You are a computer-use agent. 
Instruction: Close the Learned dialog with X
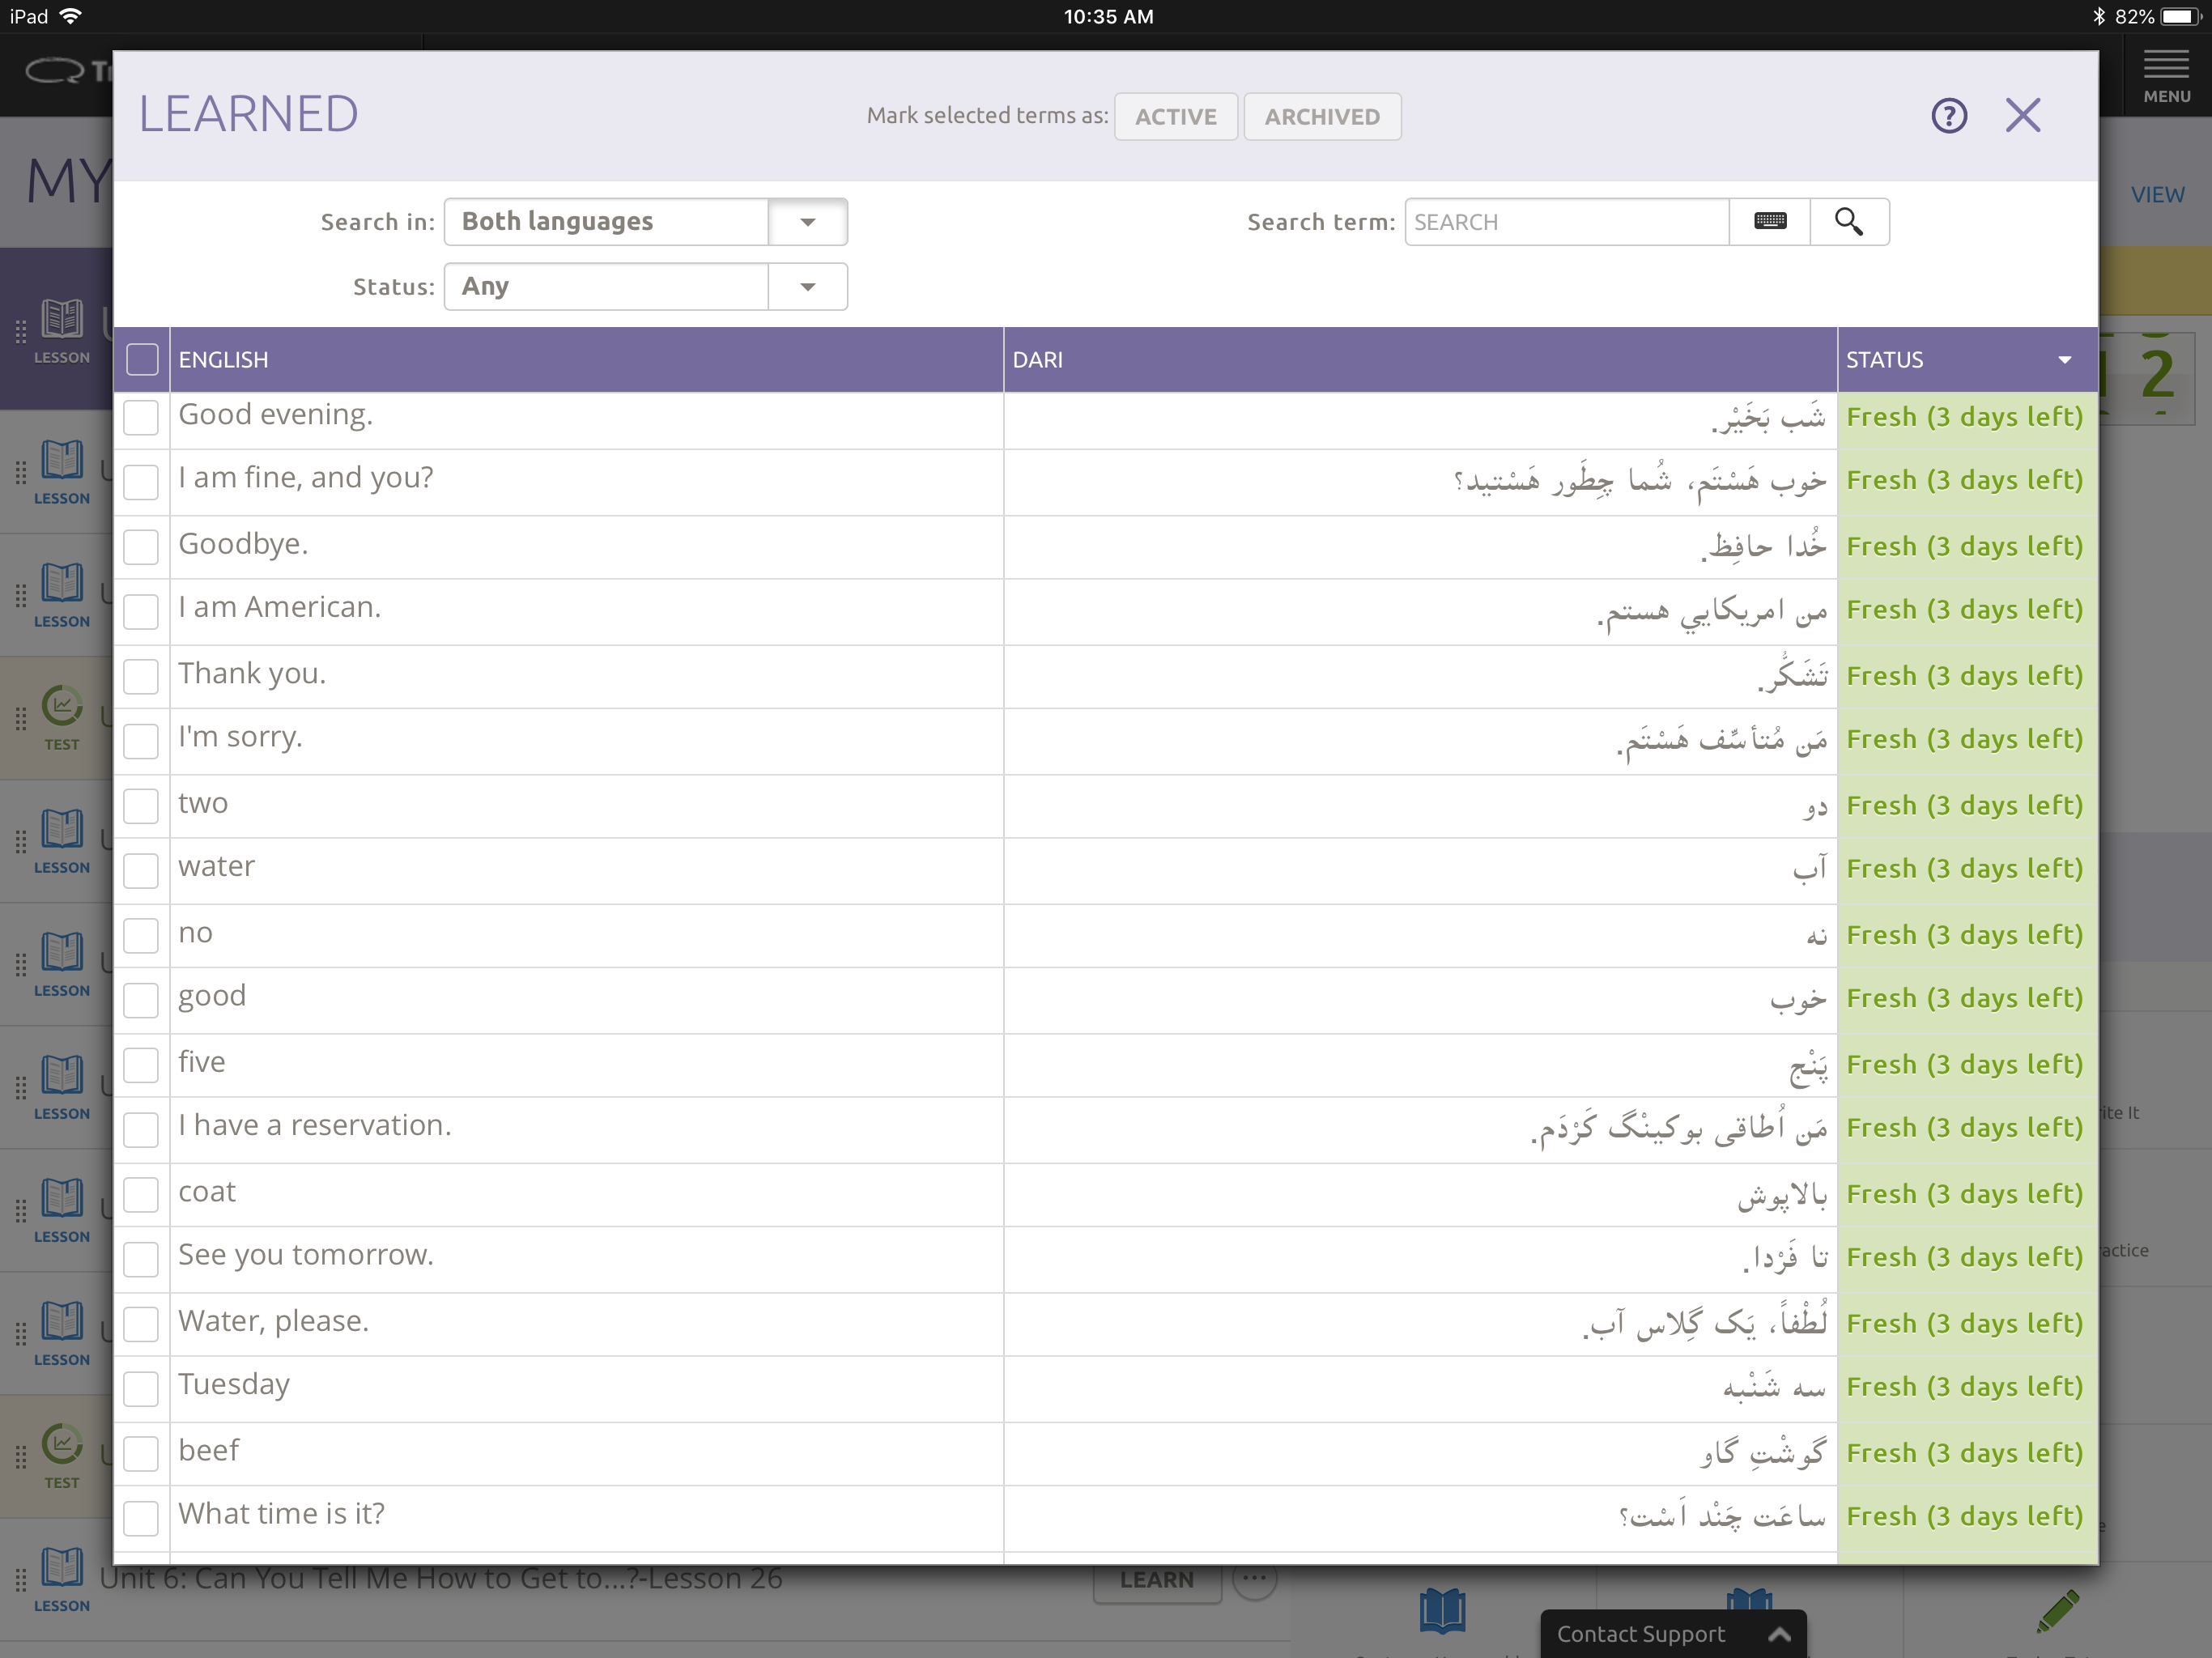coord(2022,116)
